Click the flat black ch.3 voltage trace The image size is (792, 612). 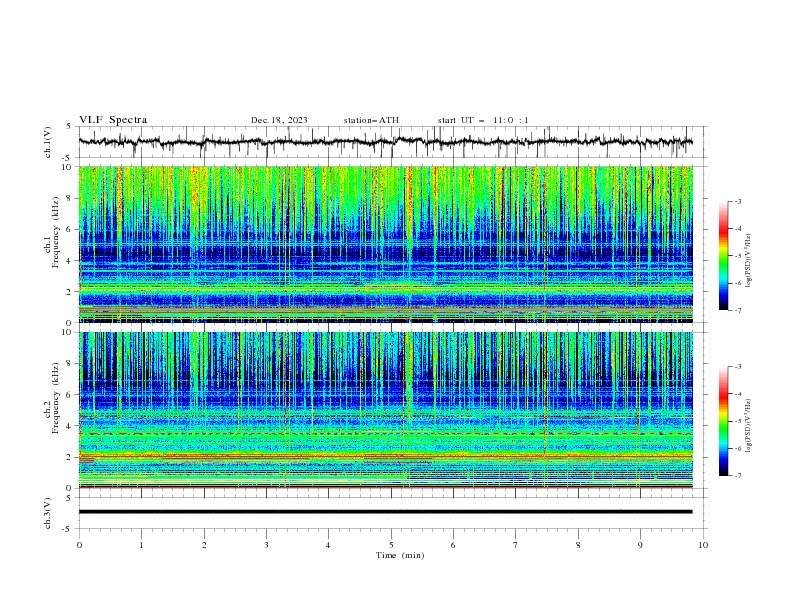(x=385, y=512)
